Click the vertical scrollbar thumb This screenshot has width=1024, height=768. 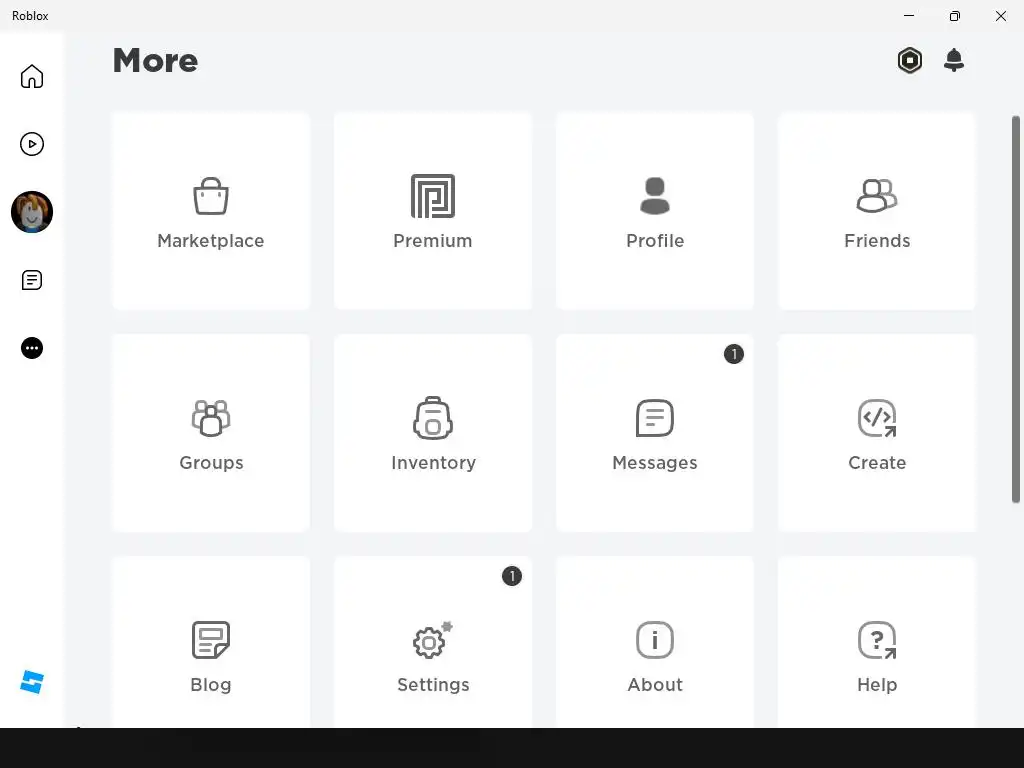click(x=1016, y=310)
